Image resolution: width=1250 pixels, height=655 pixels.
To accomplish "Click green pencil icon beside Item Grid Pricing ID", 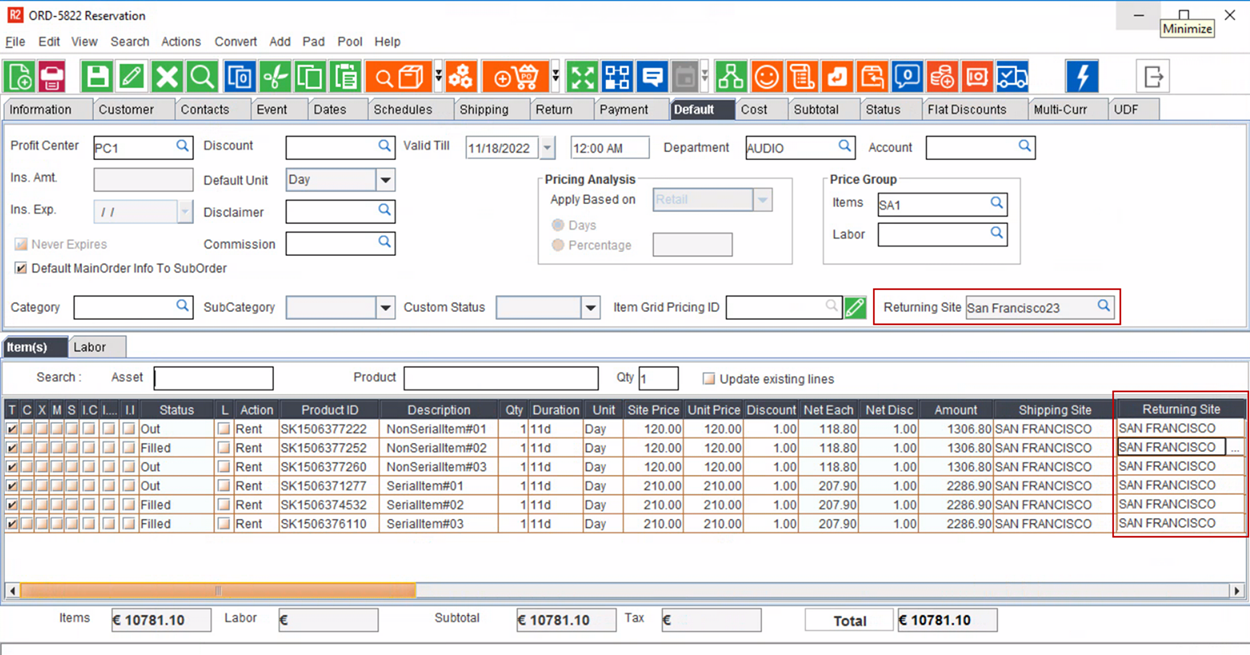I will click(855, 308).
